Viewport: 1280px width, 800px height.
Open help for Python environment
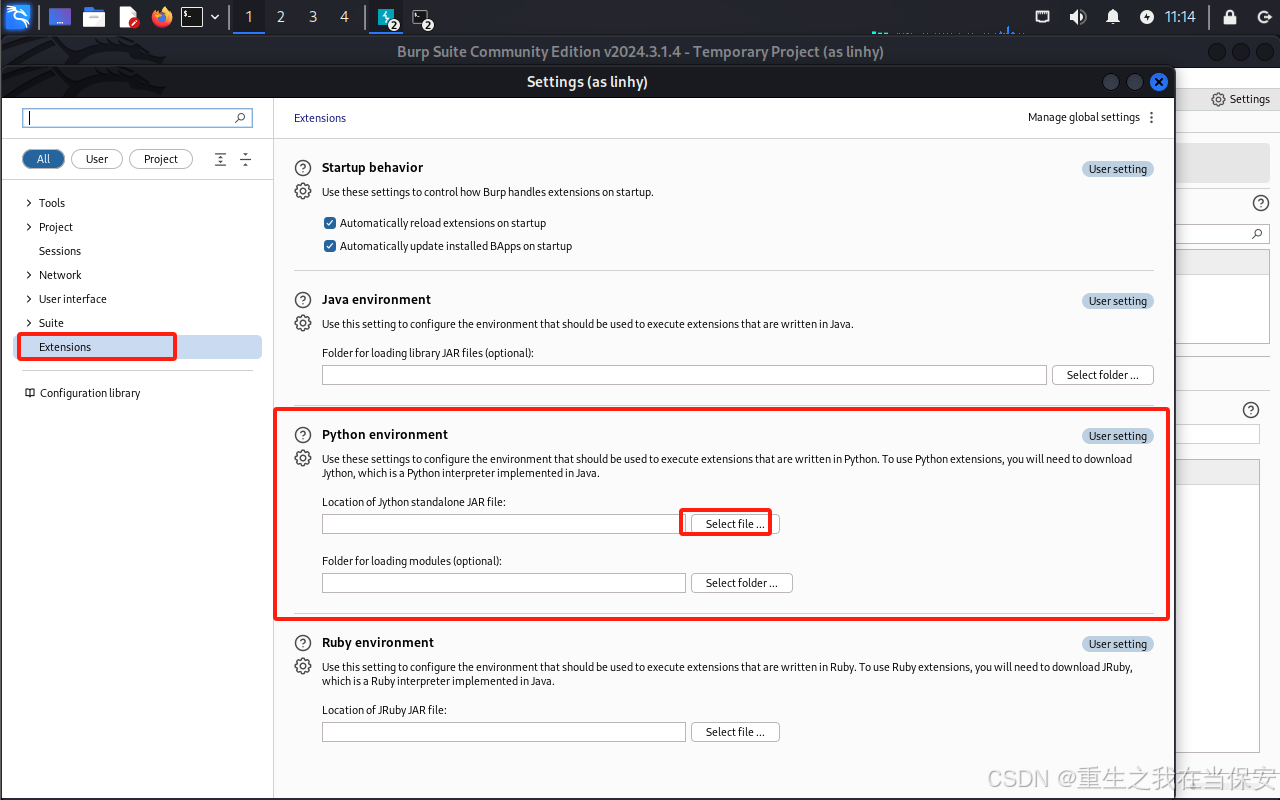(303, 435)
